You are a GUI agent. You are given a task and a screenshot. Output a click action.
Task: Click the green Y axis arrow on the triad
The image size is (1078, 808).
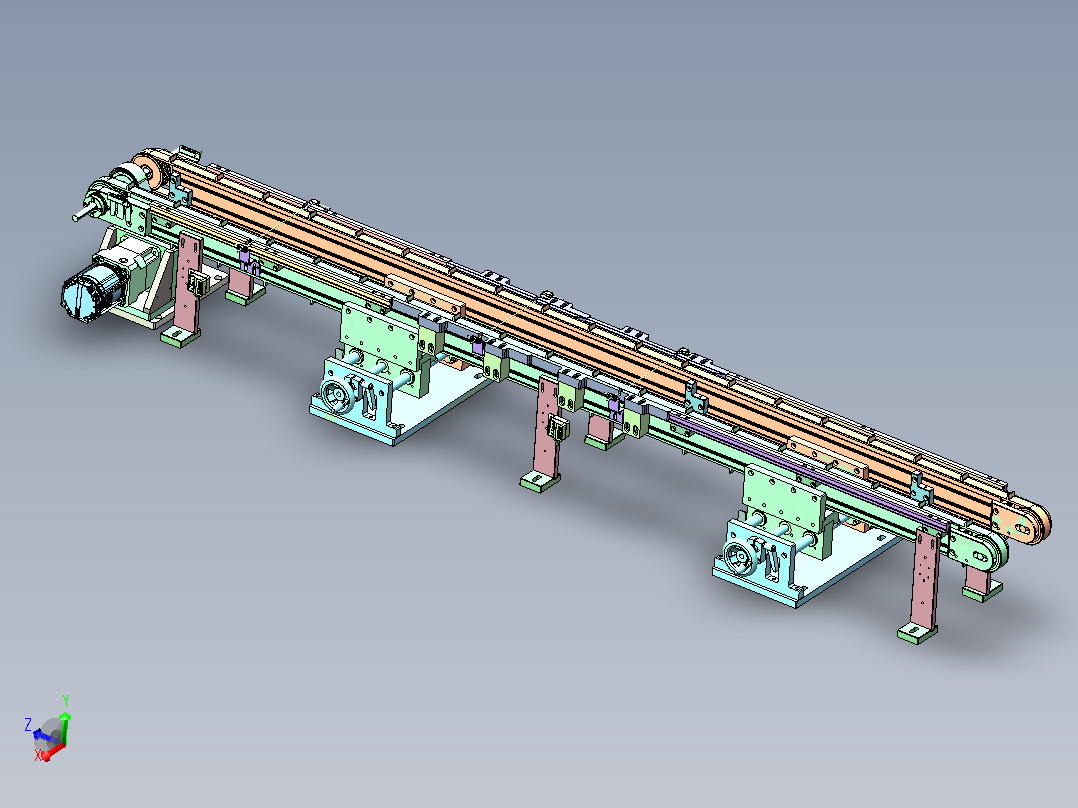[x=65, y=728]
